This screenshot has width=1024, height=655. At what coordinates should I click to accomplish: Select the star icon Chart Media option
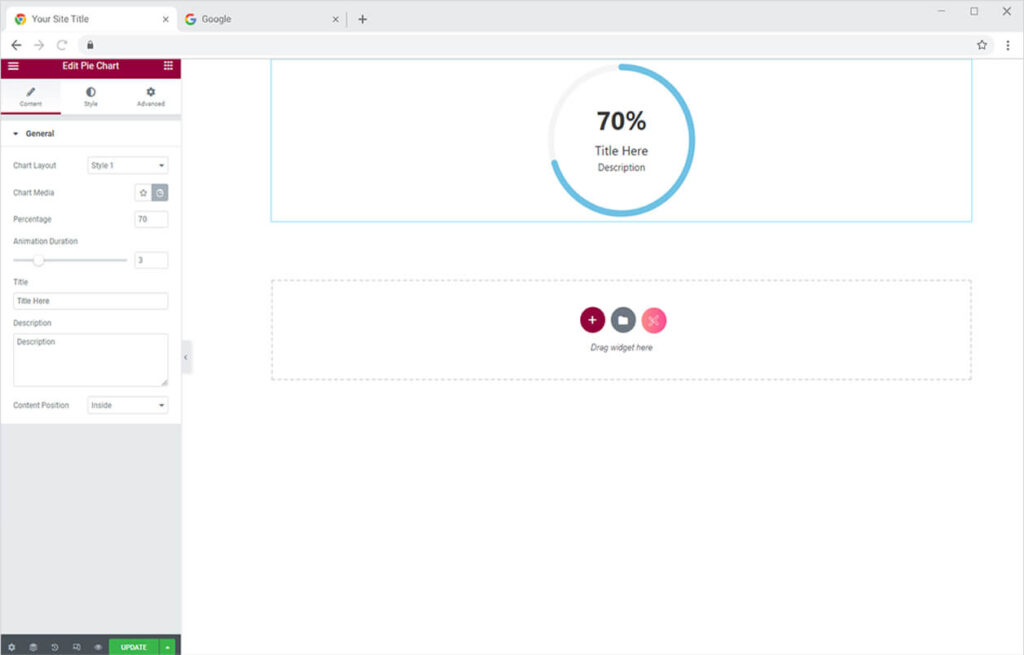[143, 193]
